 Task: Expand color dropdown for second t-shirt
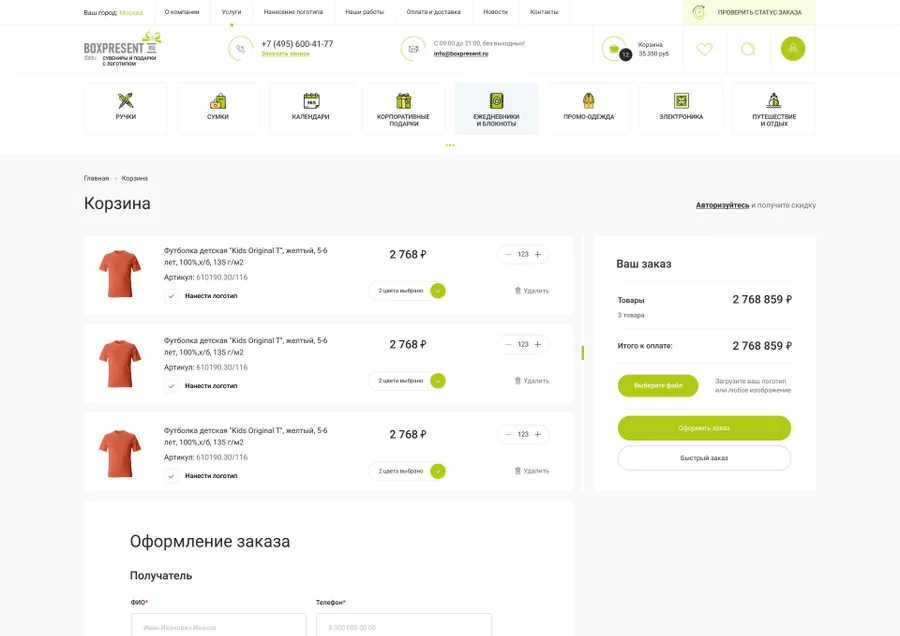tap(438, 381)
